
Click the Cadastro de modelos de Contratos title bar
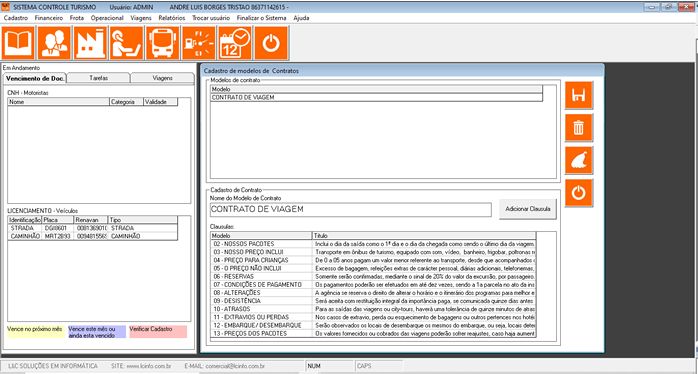402,71
